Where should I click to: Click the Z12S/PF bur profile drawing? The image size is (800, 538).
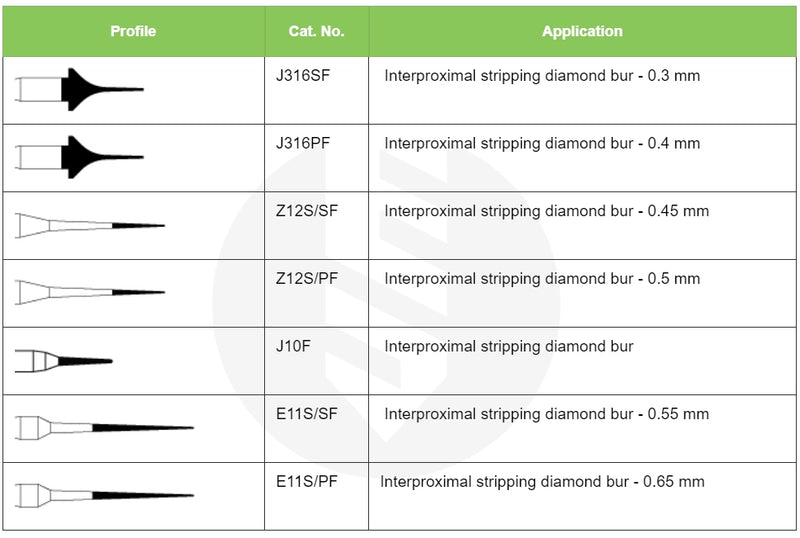90,292
